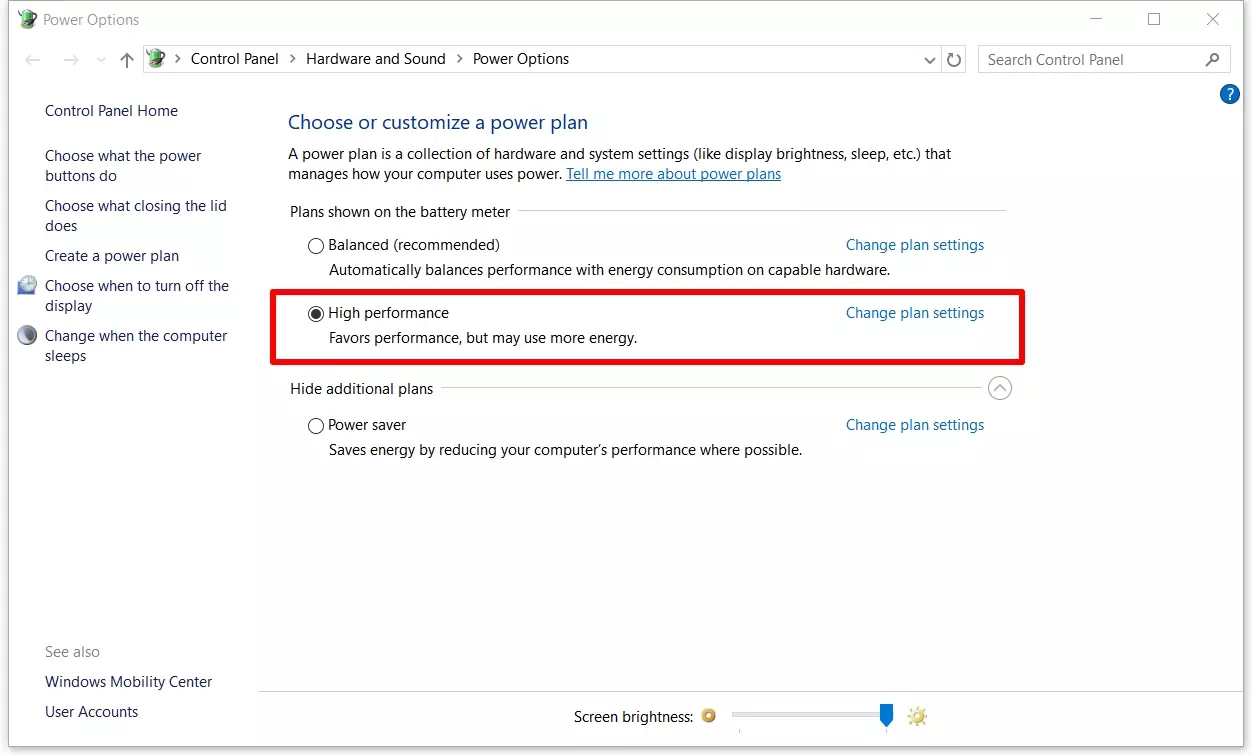Open Change plan settings for Power saver
The height and width of the screenshot is (755, 1252).
pyautogui.click(x=914, y=425)
